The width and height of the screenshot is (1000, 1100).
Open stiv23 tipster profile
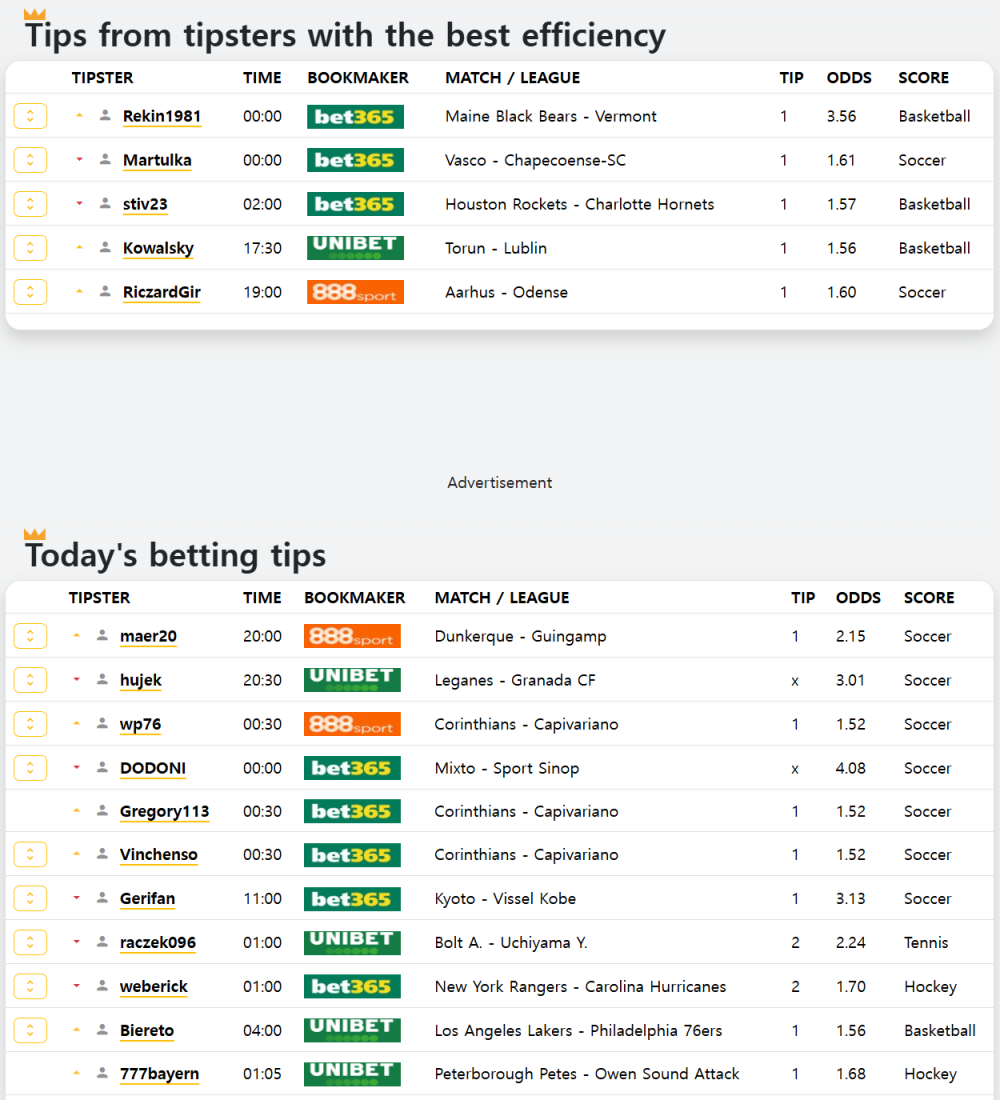coord(145,204)
